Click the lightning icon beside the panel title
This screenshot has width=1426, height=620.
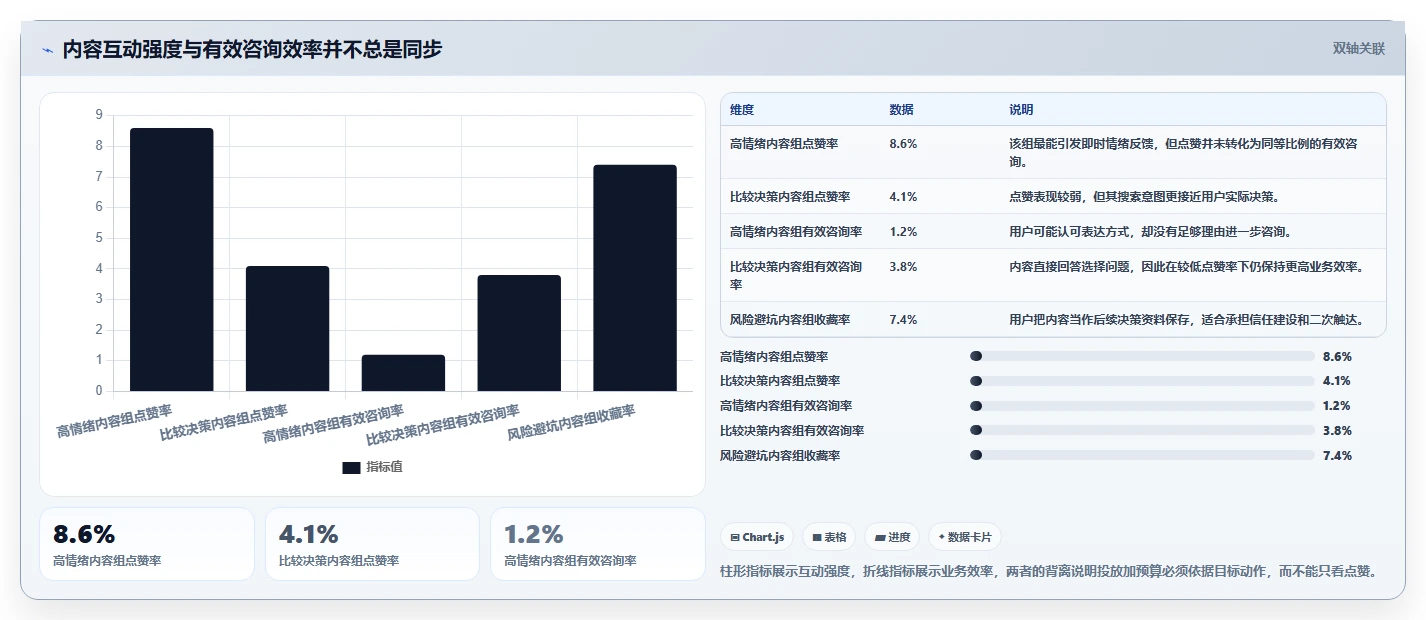click(x=48, y=50)
